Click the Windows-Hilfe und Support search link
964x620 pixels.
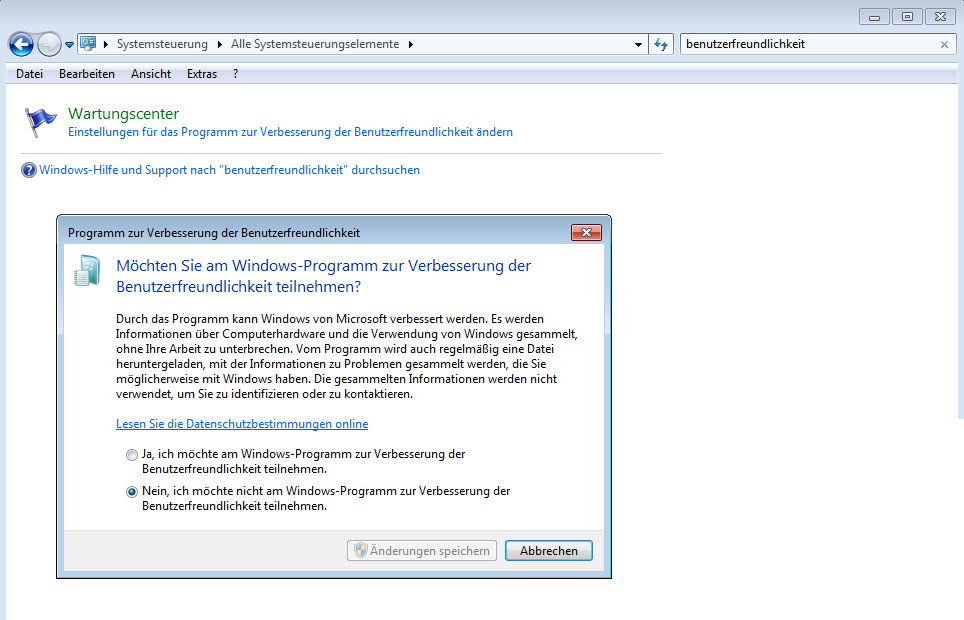pyautogui.click(x=229, y=170)
